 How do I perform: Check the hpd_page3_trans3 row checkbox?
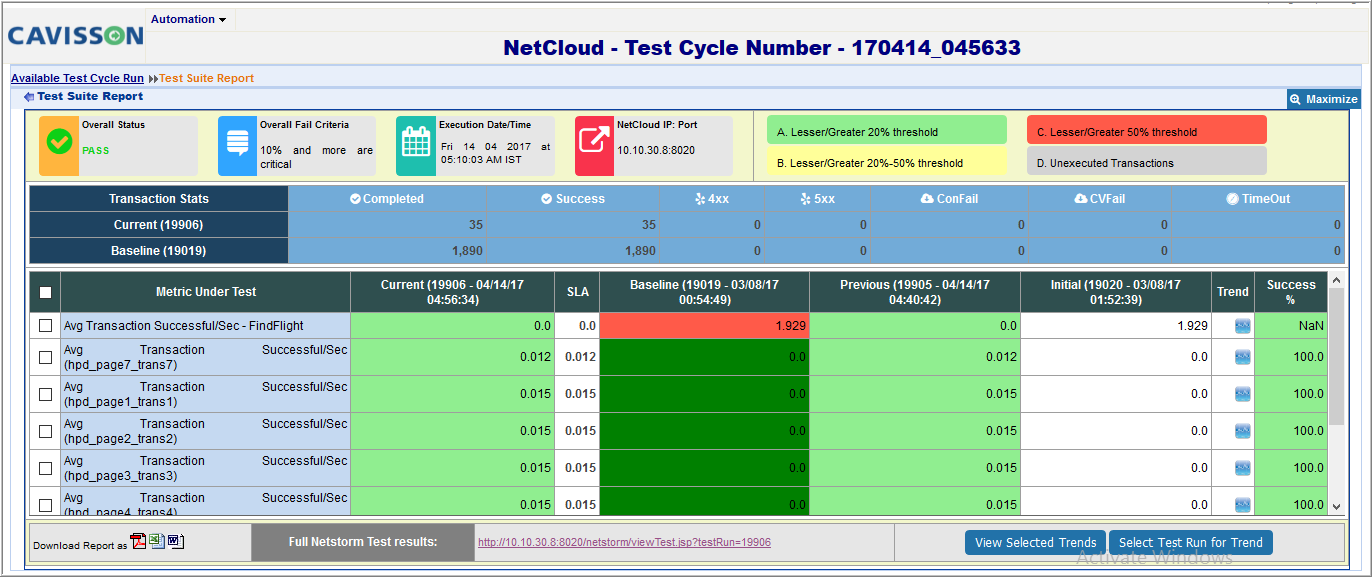click(x=45, y=468)
